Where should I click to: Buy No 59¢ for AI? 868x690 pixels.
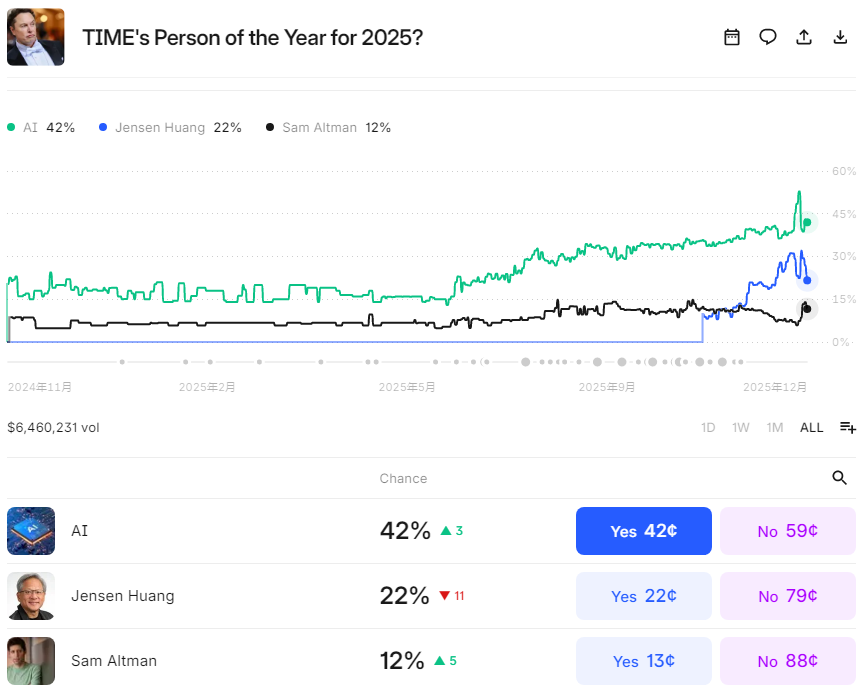(787, 531)
